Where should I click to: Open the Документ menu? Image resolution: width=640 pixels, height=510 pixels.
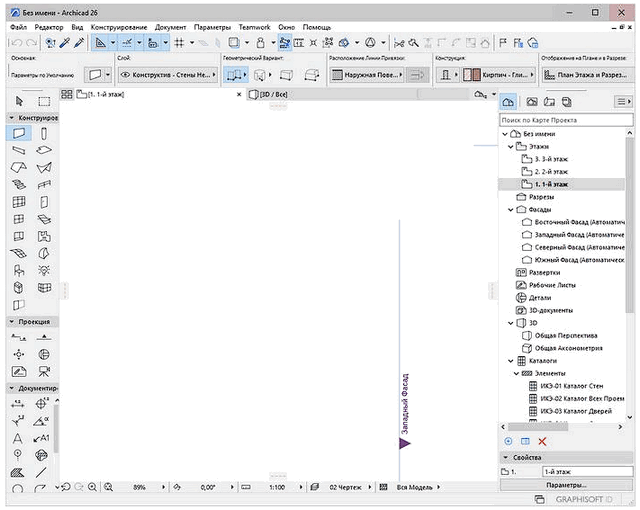tap(170, 27)
